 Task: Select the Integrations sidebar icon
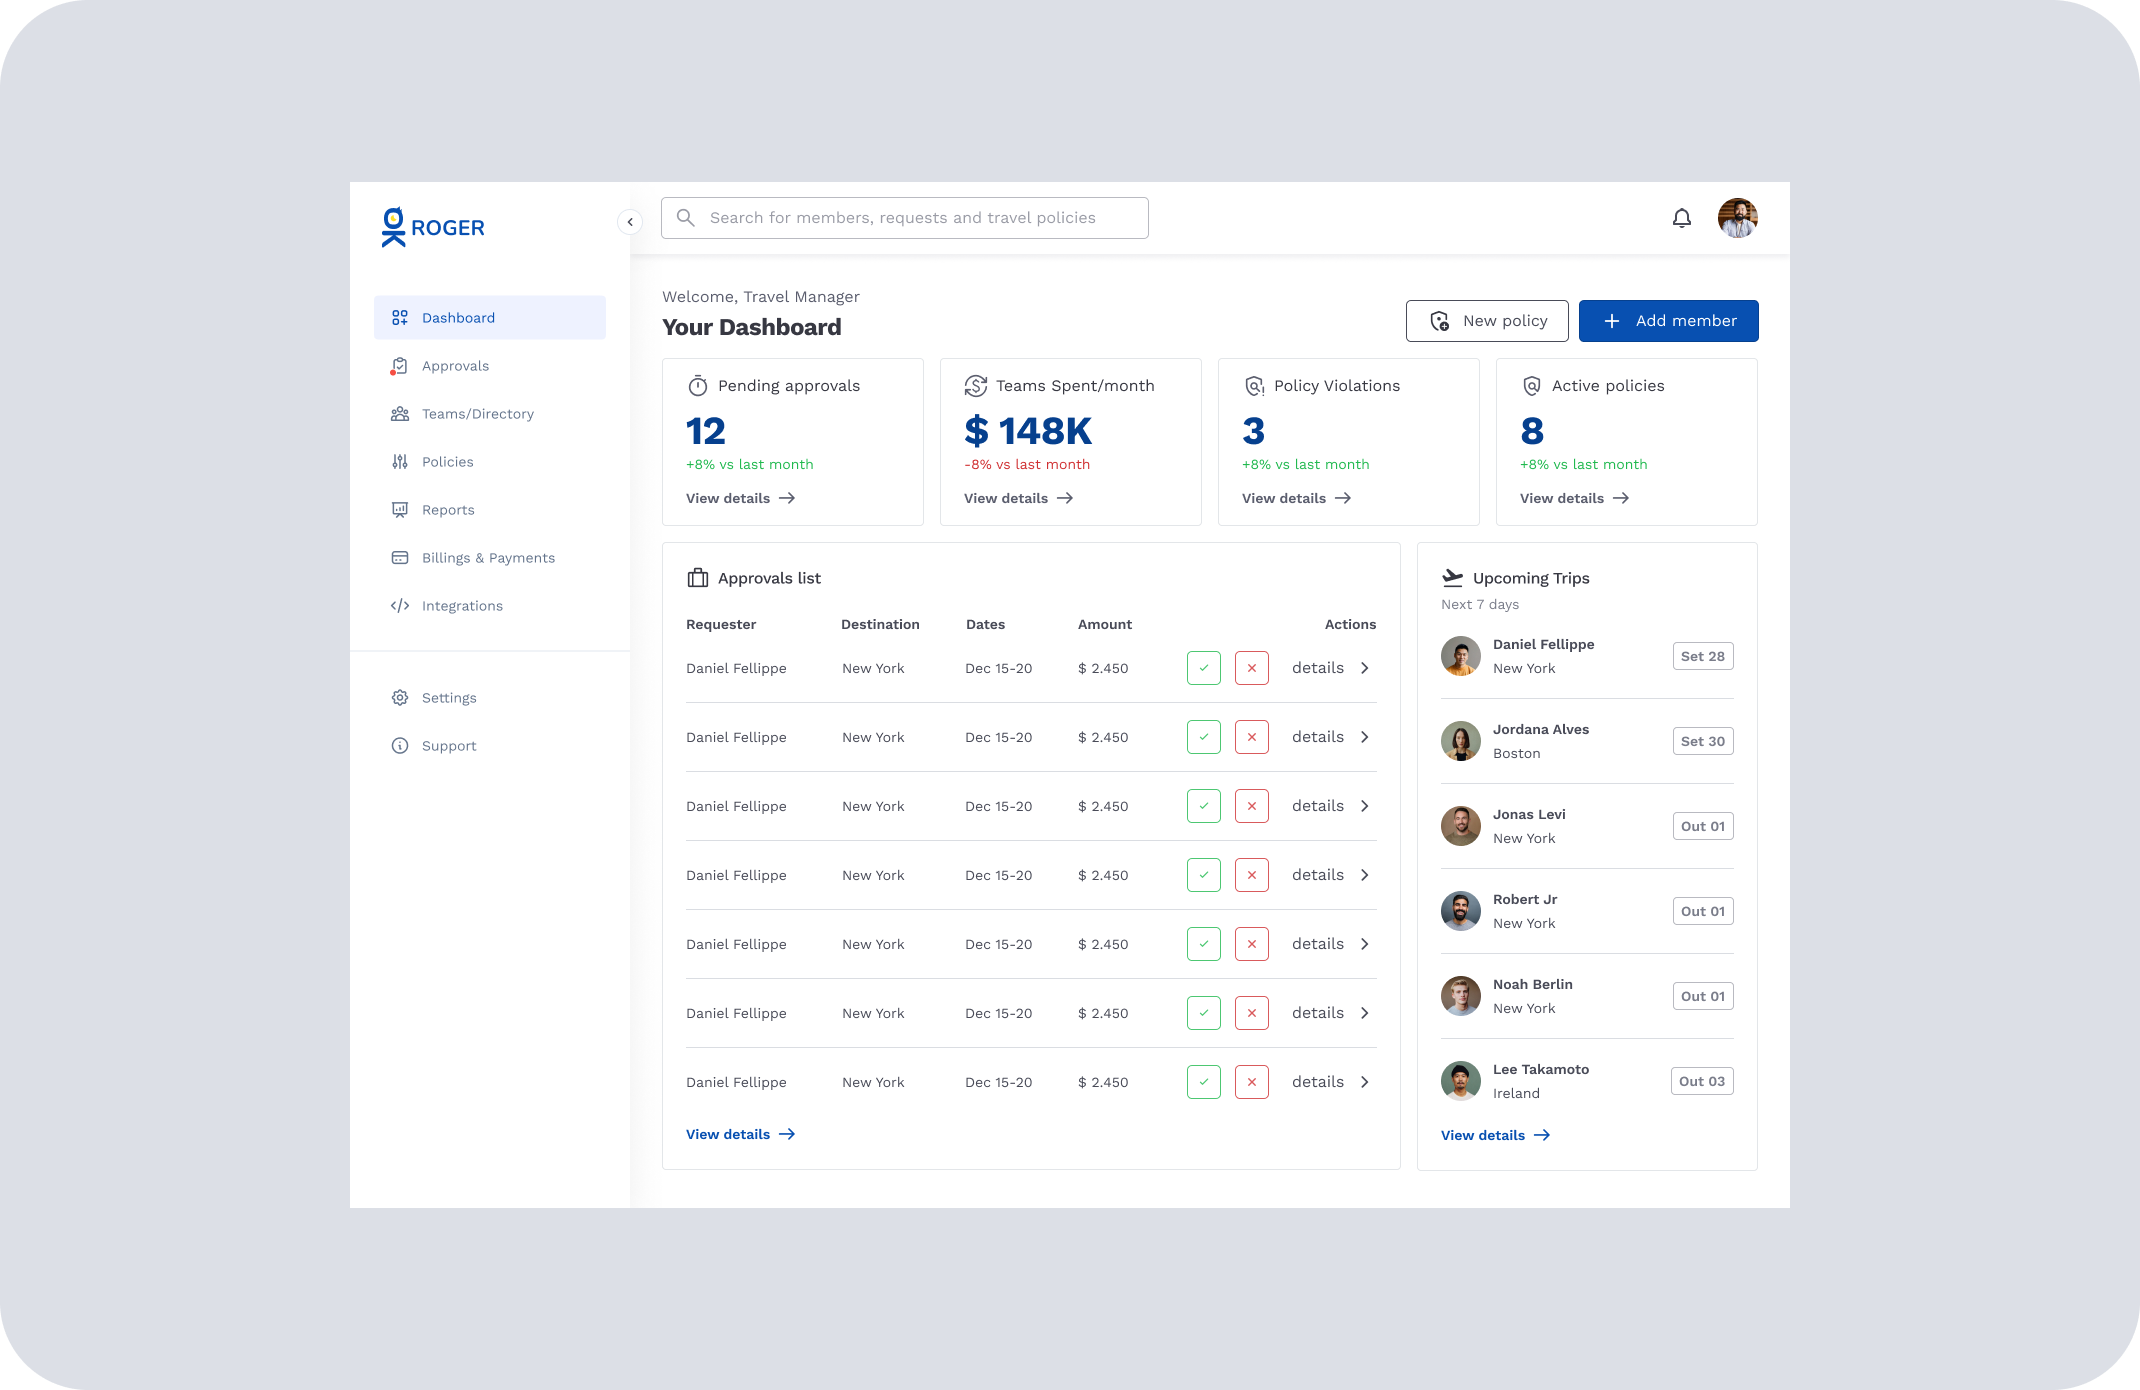coord(400,605)
